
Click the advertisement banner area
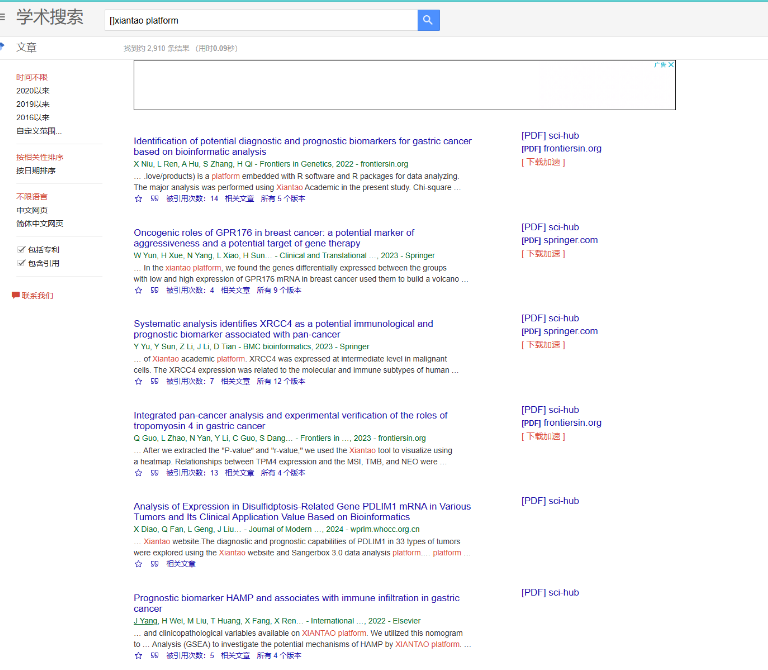[x=405, y=85]
